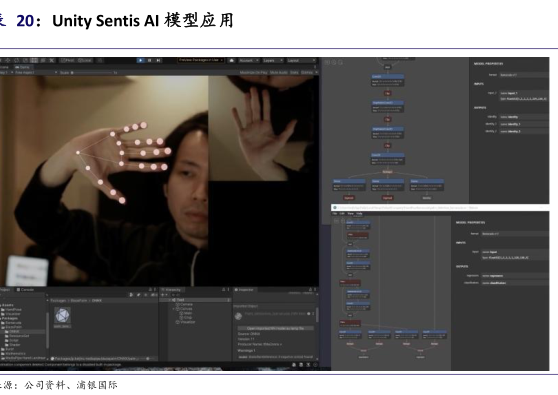The image size is (558, 395).
Task: Toggle Local handle rotation button
Action: click(85, 60)
